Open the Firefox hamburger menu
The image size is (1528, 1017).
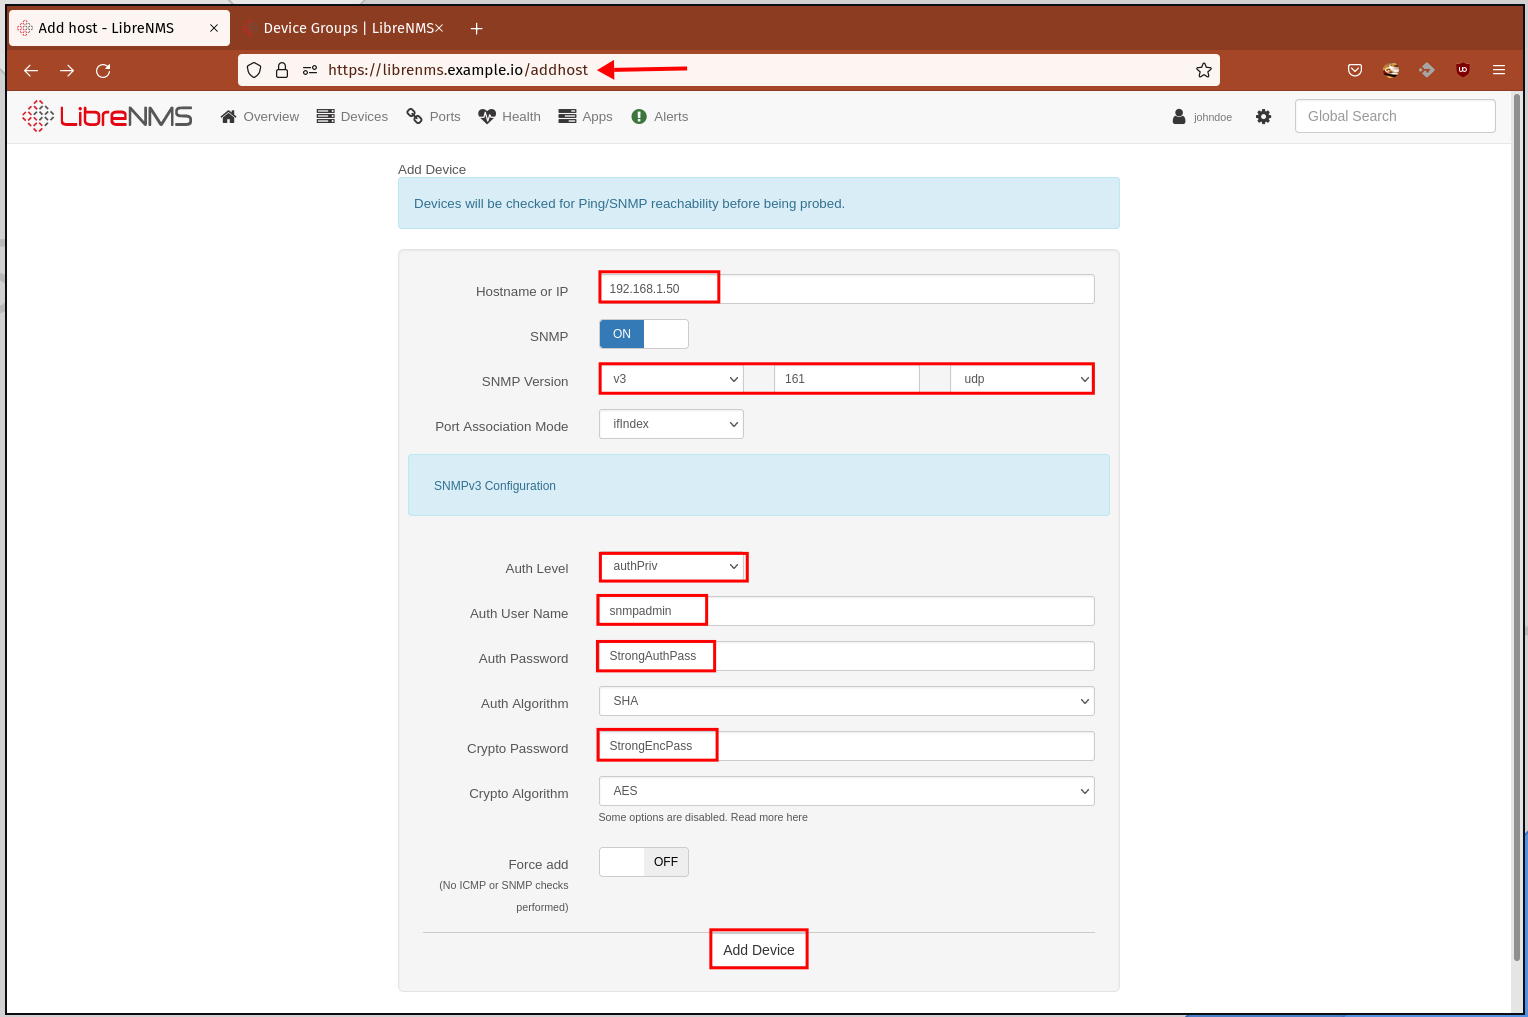(x=1499, y=70)
